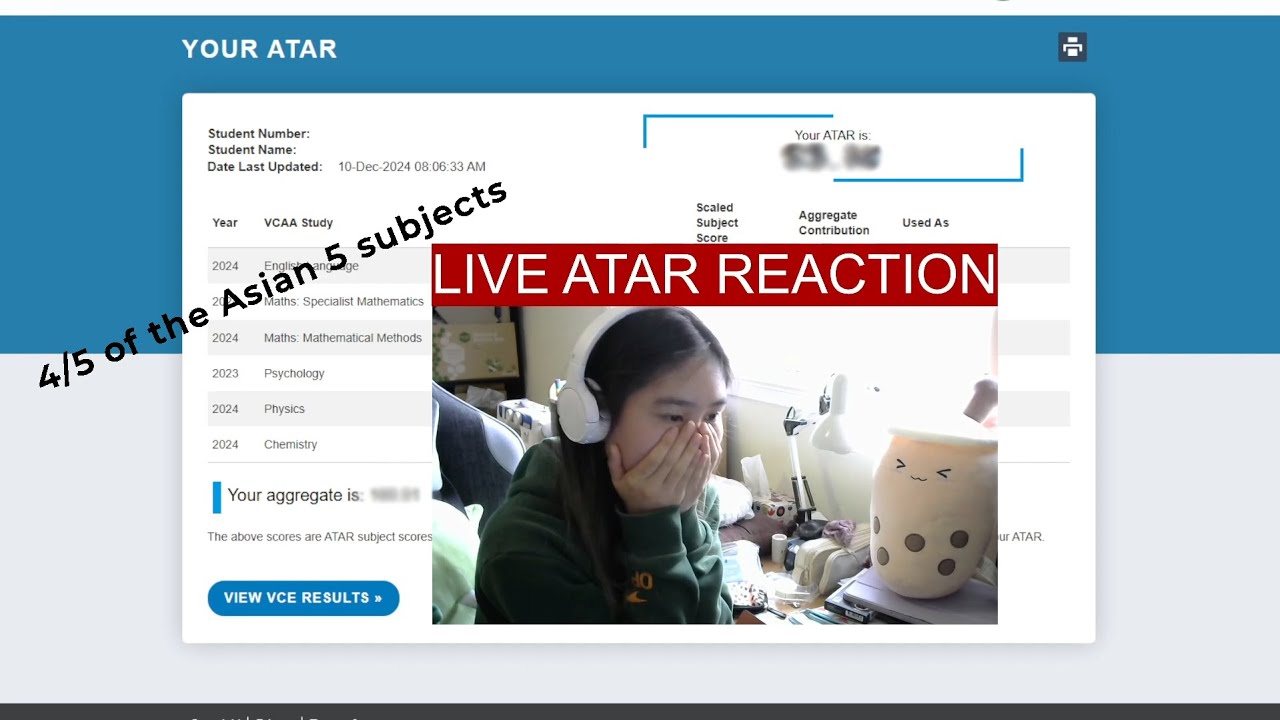
Task: Click the Your aggregate is text
Action: pos(294,495)
